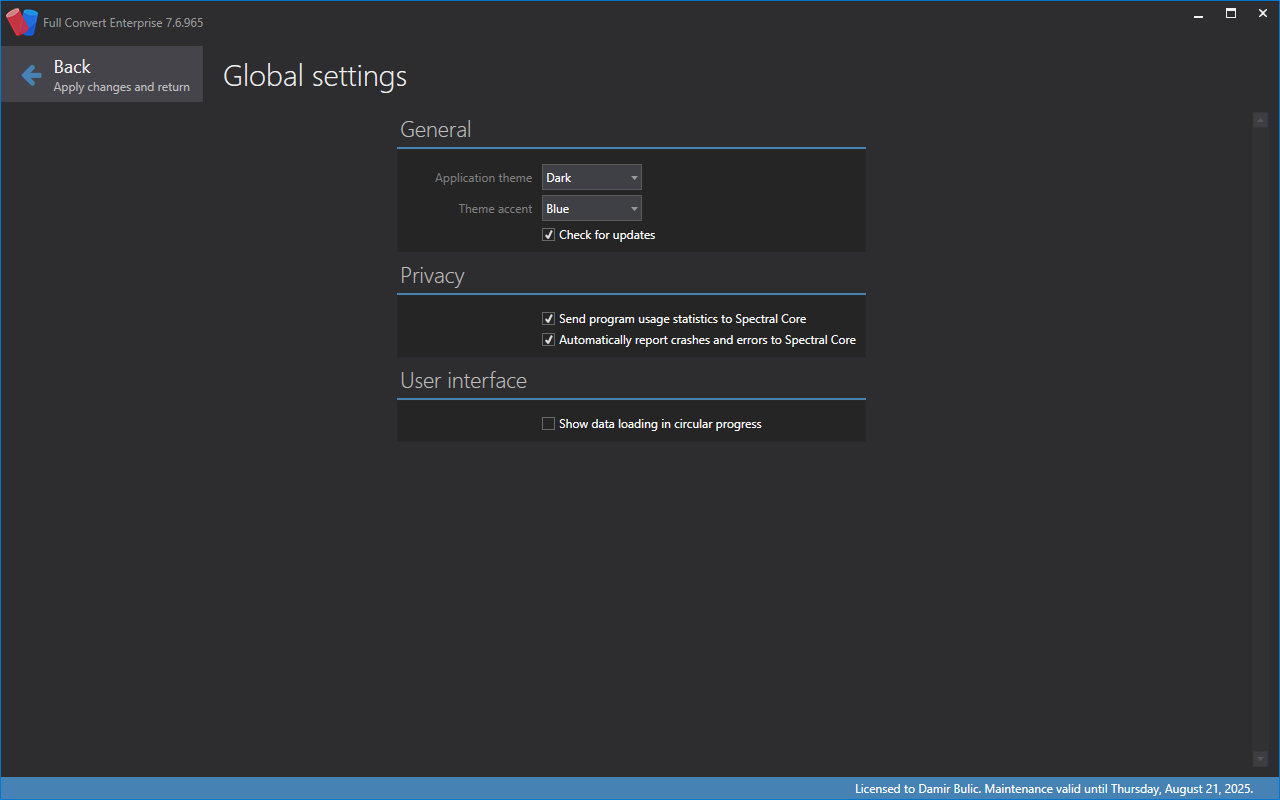This screenshot has height=800, width=1280.
Task: Enable Show data loading in circular progress
Action: tap(548, 424)
